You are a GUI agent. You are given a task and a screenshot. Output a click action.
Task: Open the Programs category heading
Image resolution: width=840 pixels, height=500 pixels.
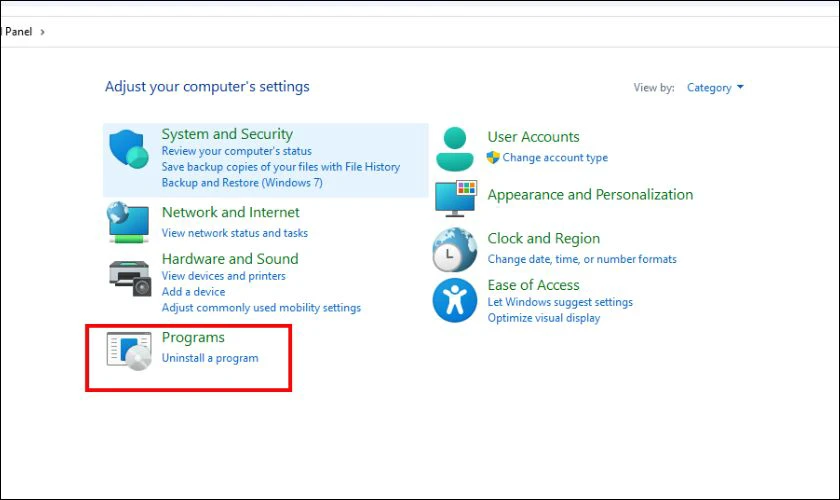(x=193, y=338)
